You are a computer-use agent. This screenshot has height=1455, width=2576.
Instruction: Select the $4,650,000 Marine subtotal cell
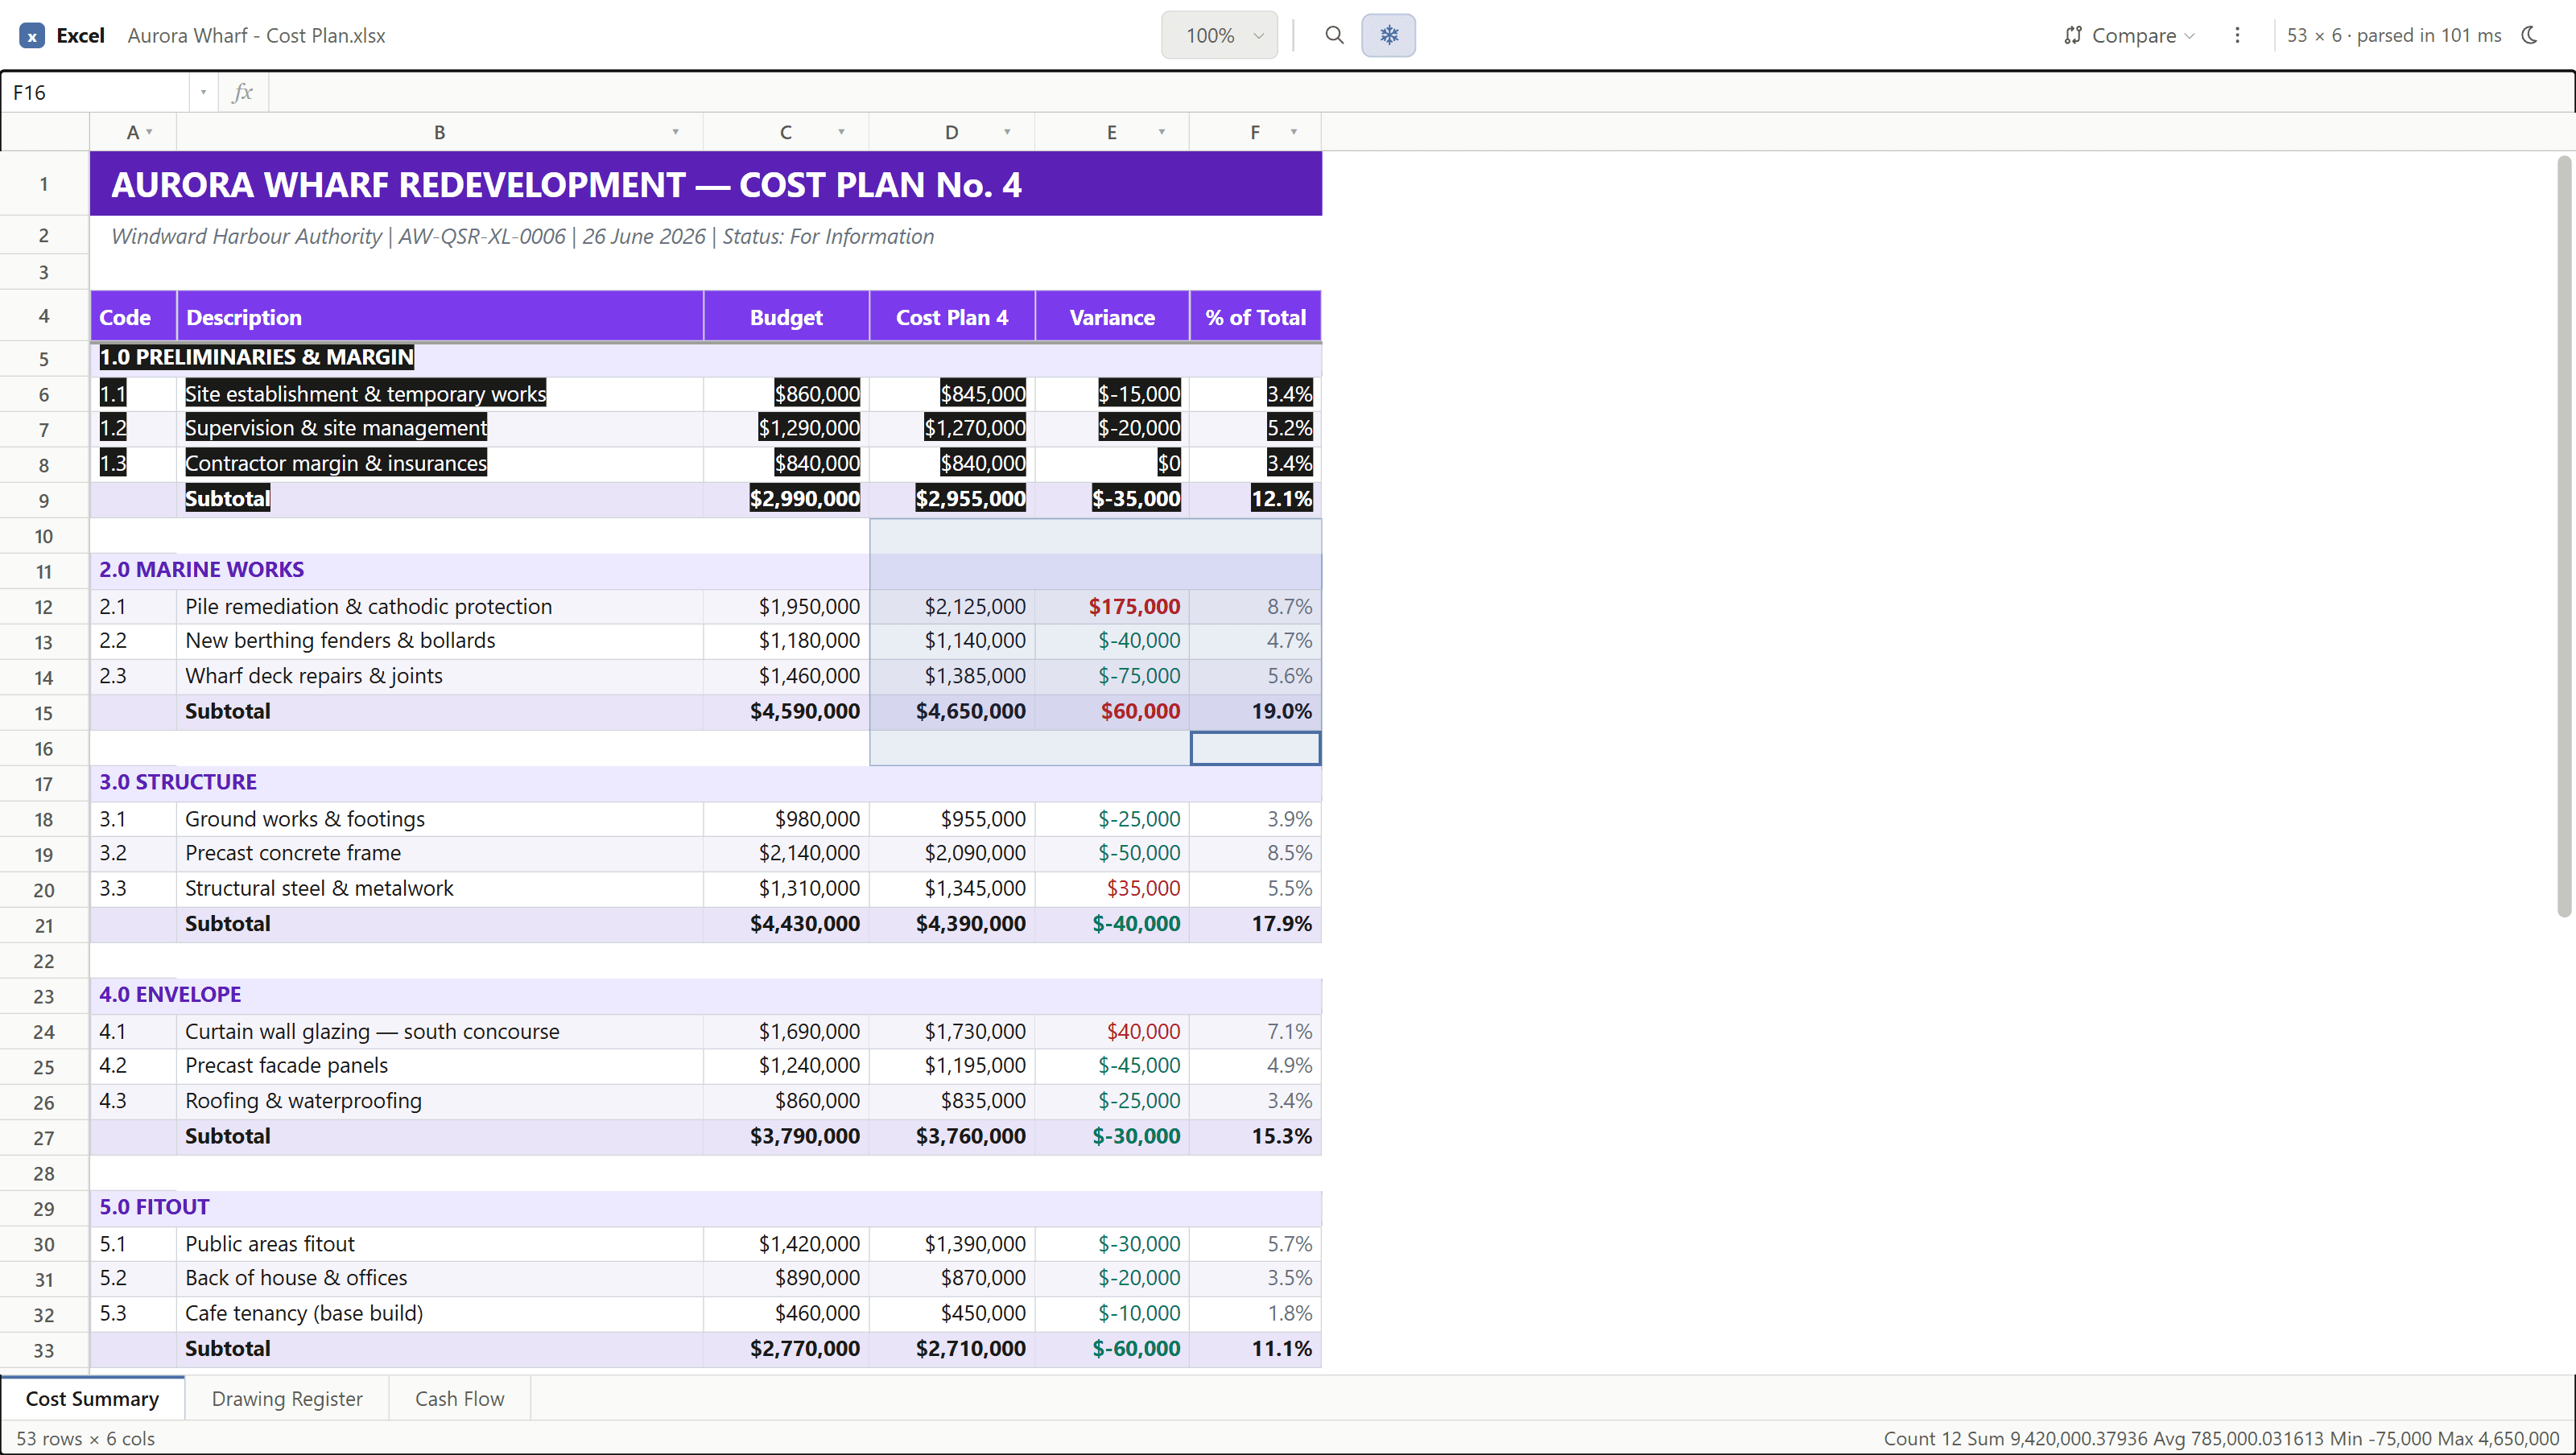(x=952, y=712)
